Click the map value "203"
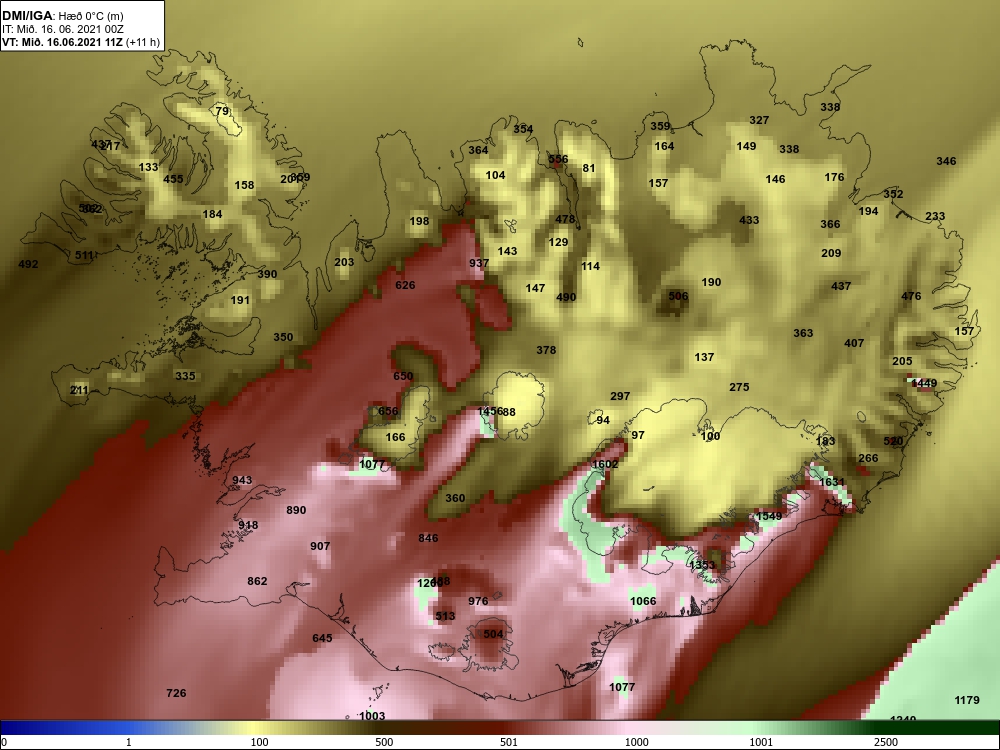Viewport: 1000px width, 750px height. click(x=344, y=262)
